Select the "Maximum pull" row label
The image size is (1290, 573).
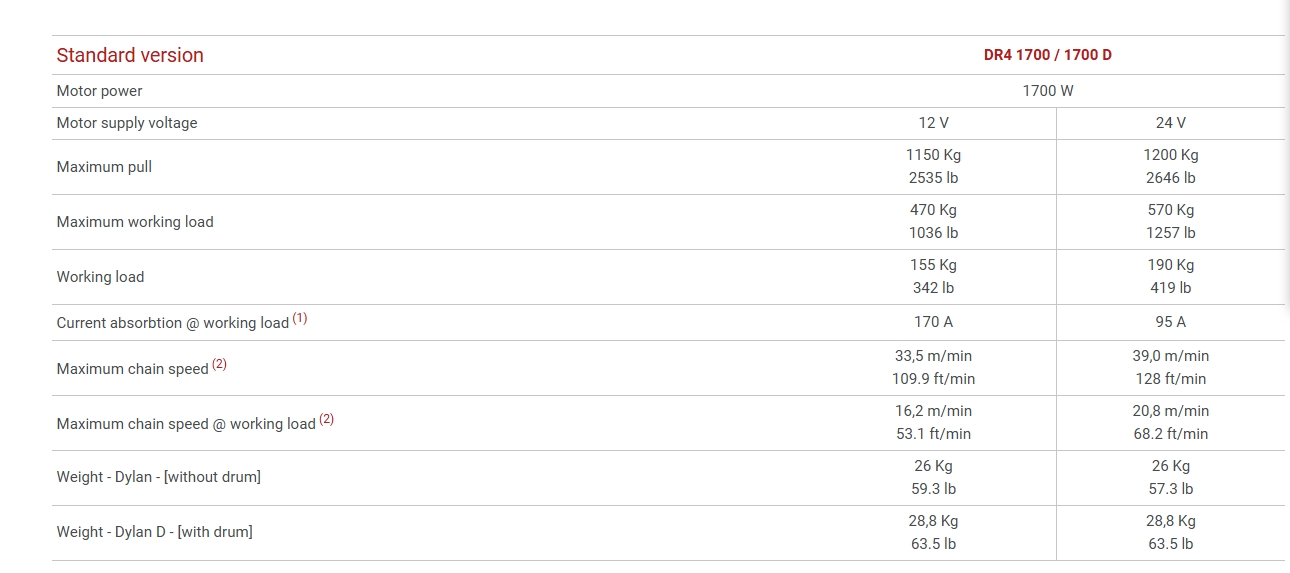(104, 167)
